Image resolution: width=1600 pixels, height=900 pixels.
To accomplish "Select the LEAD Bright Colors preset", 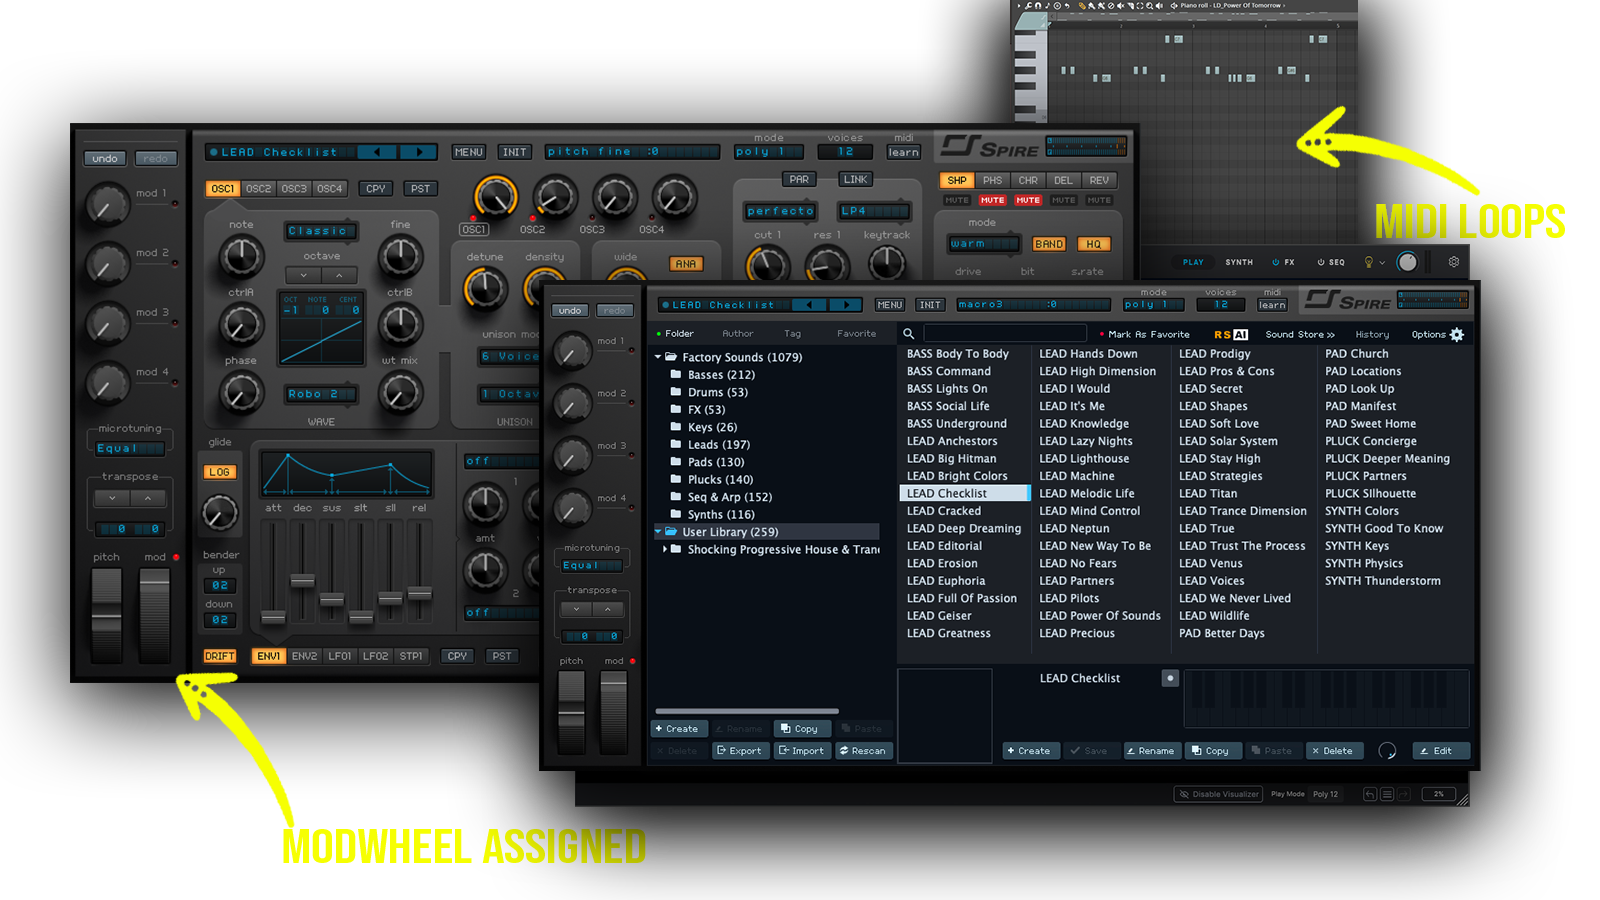I will 957,476.
